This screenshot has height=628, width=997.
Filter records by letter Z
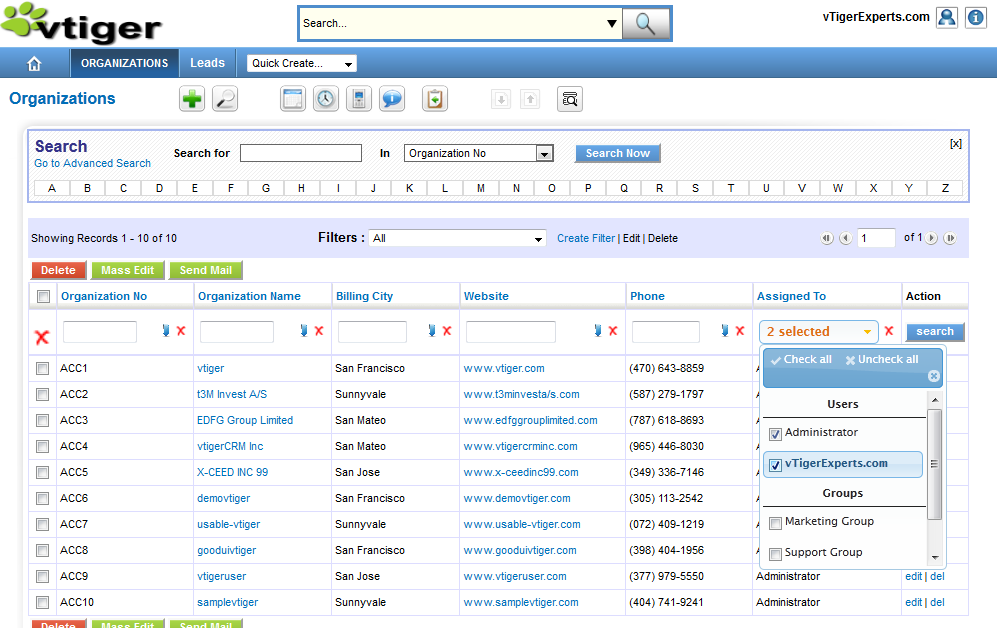945,188
